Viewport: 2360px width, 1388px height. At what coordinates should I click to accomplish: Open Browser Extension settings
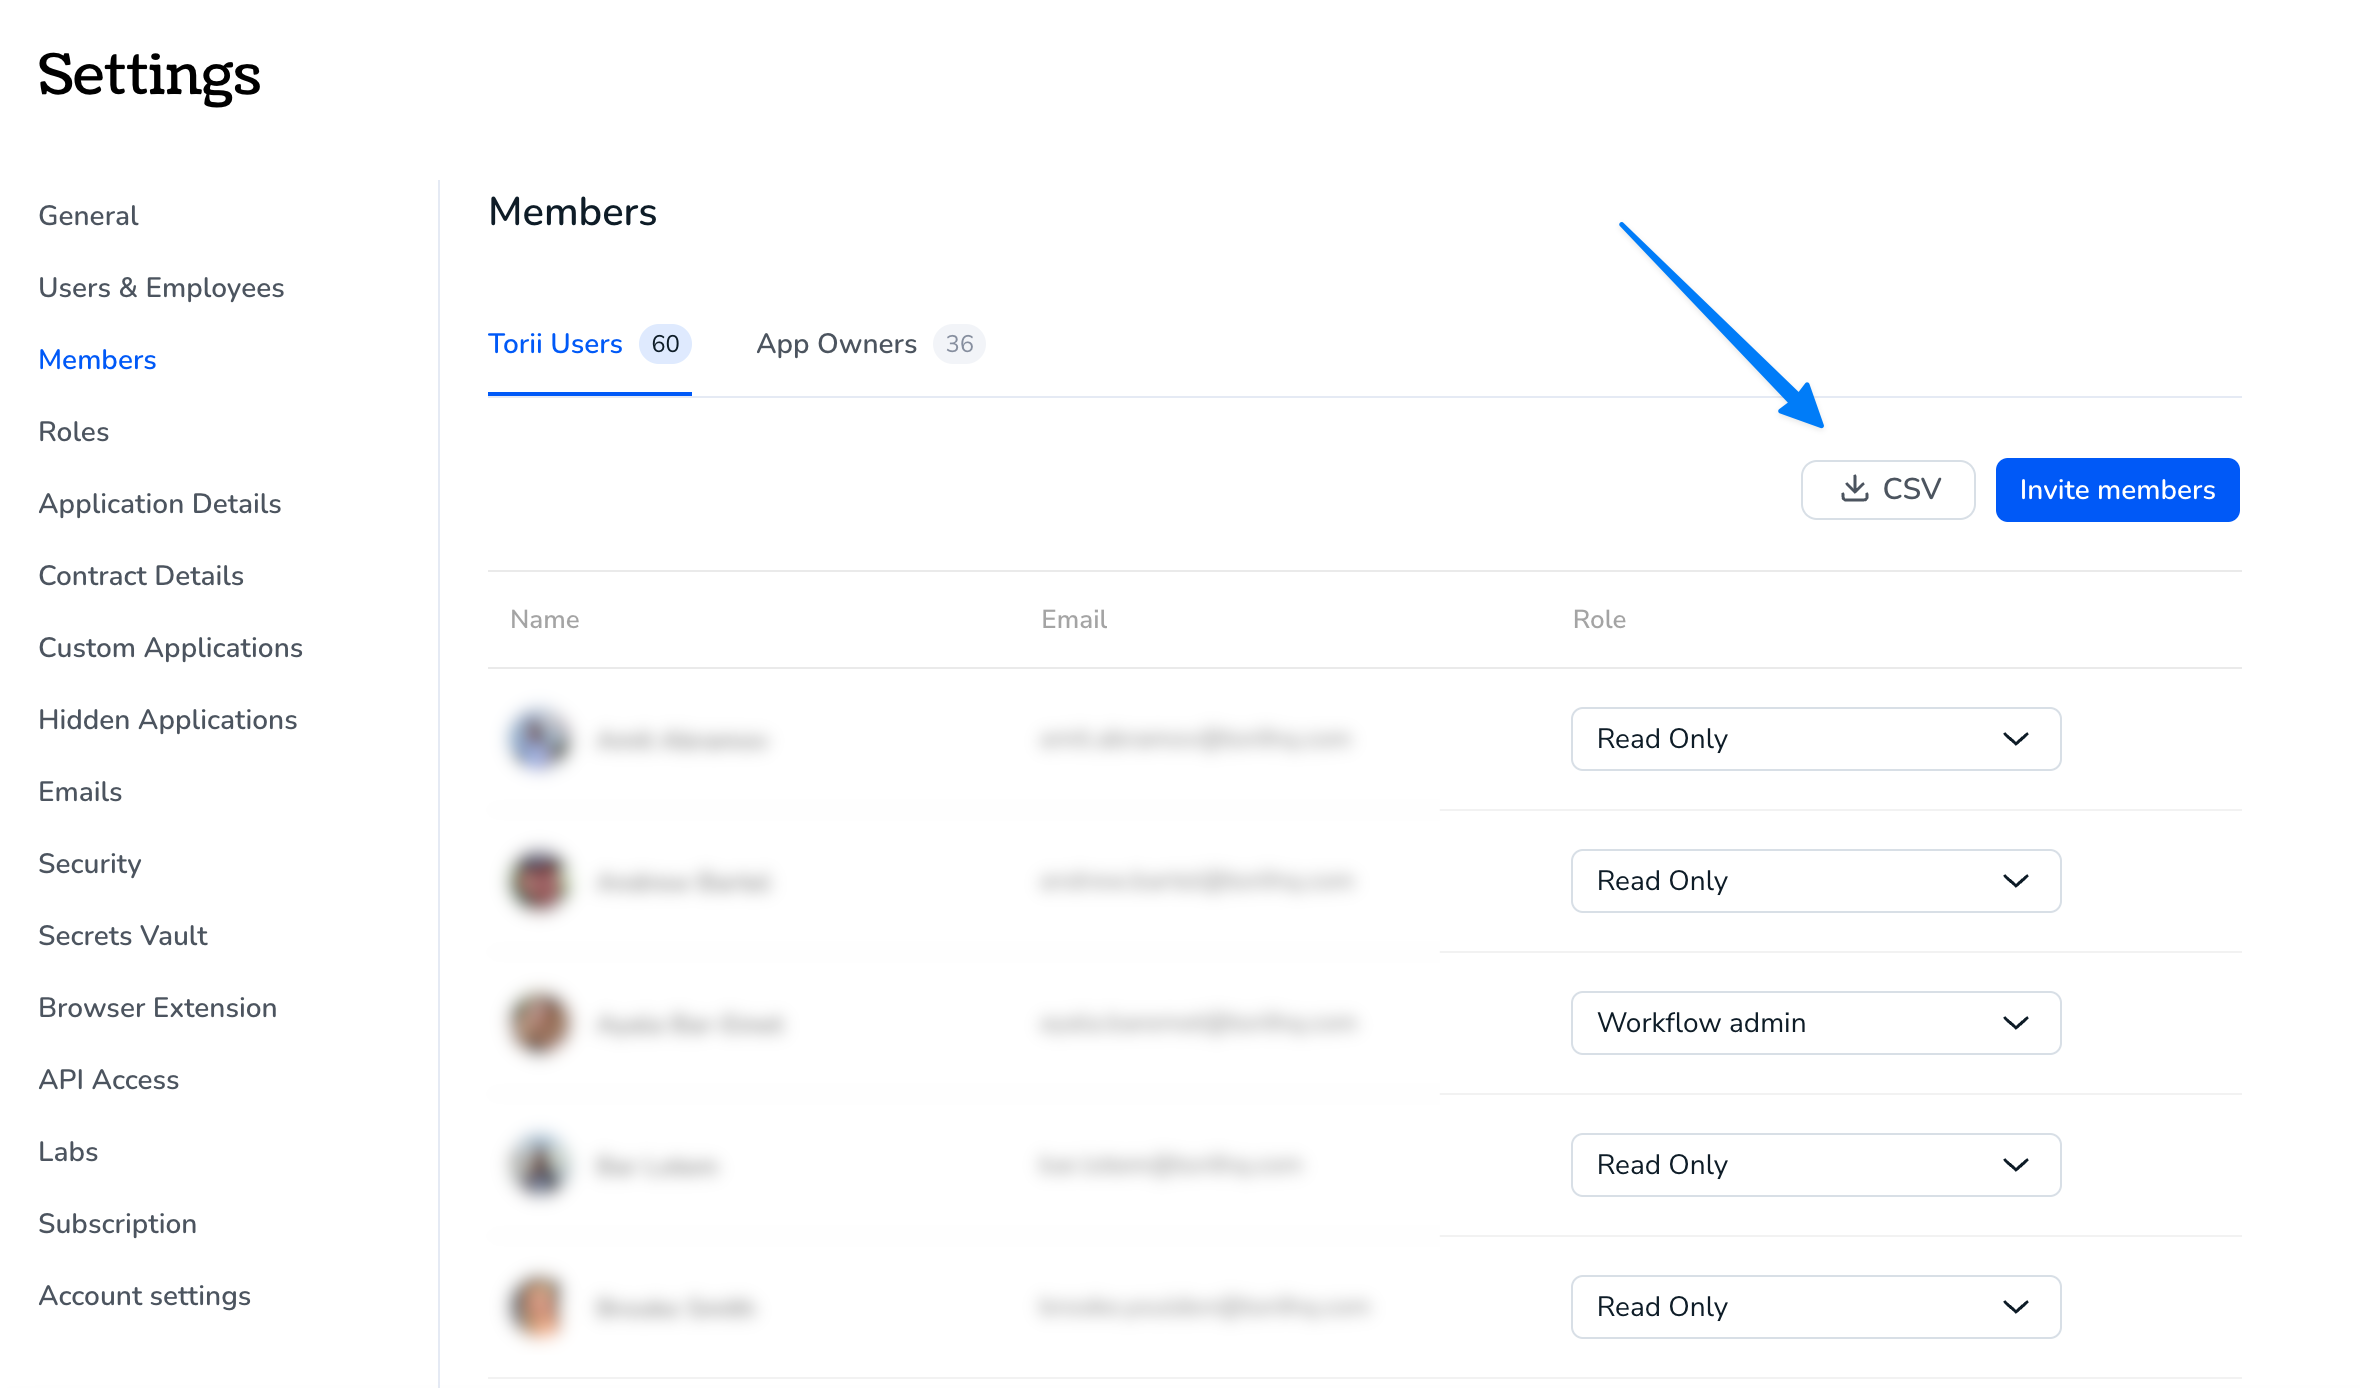(158, 1008)
